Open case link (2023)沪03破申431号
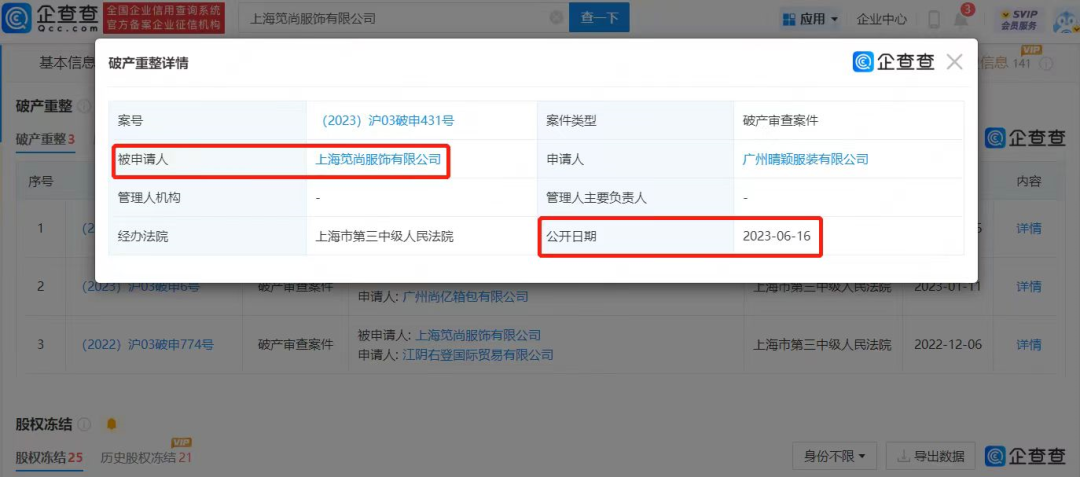 tap(385, 120)
